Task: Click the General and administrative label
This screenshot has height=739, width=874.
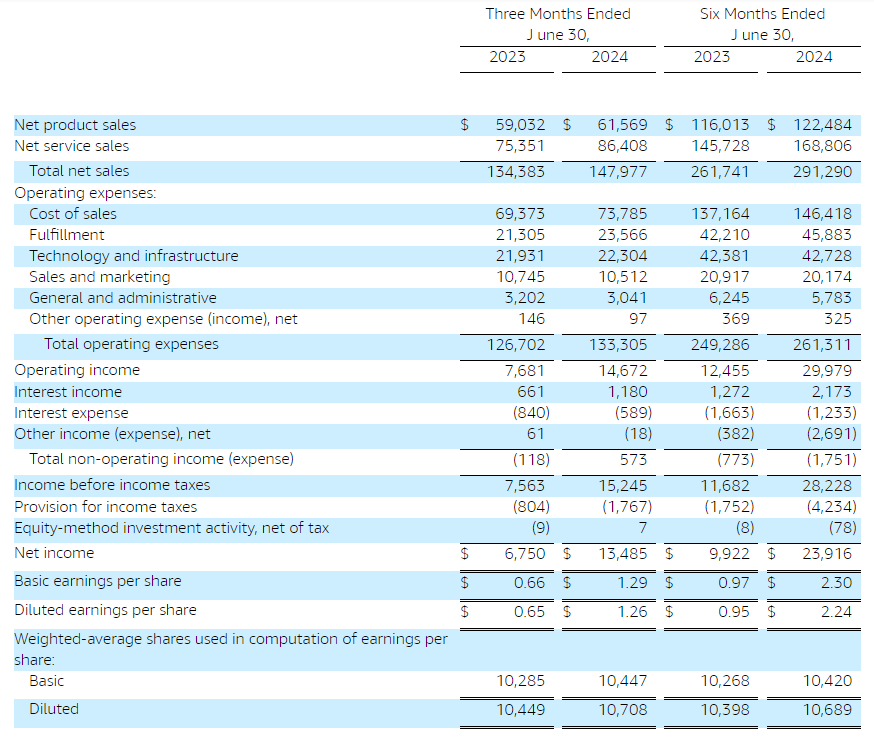Action: 123,298
